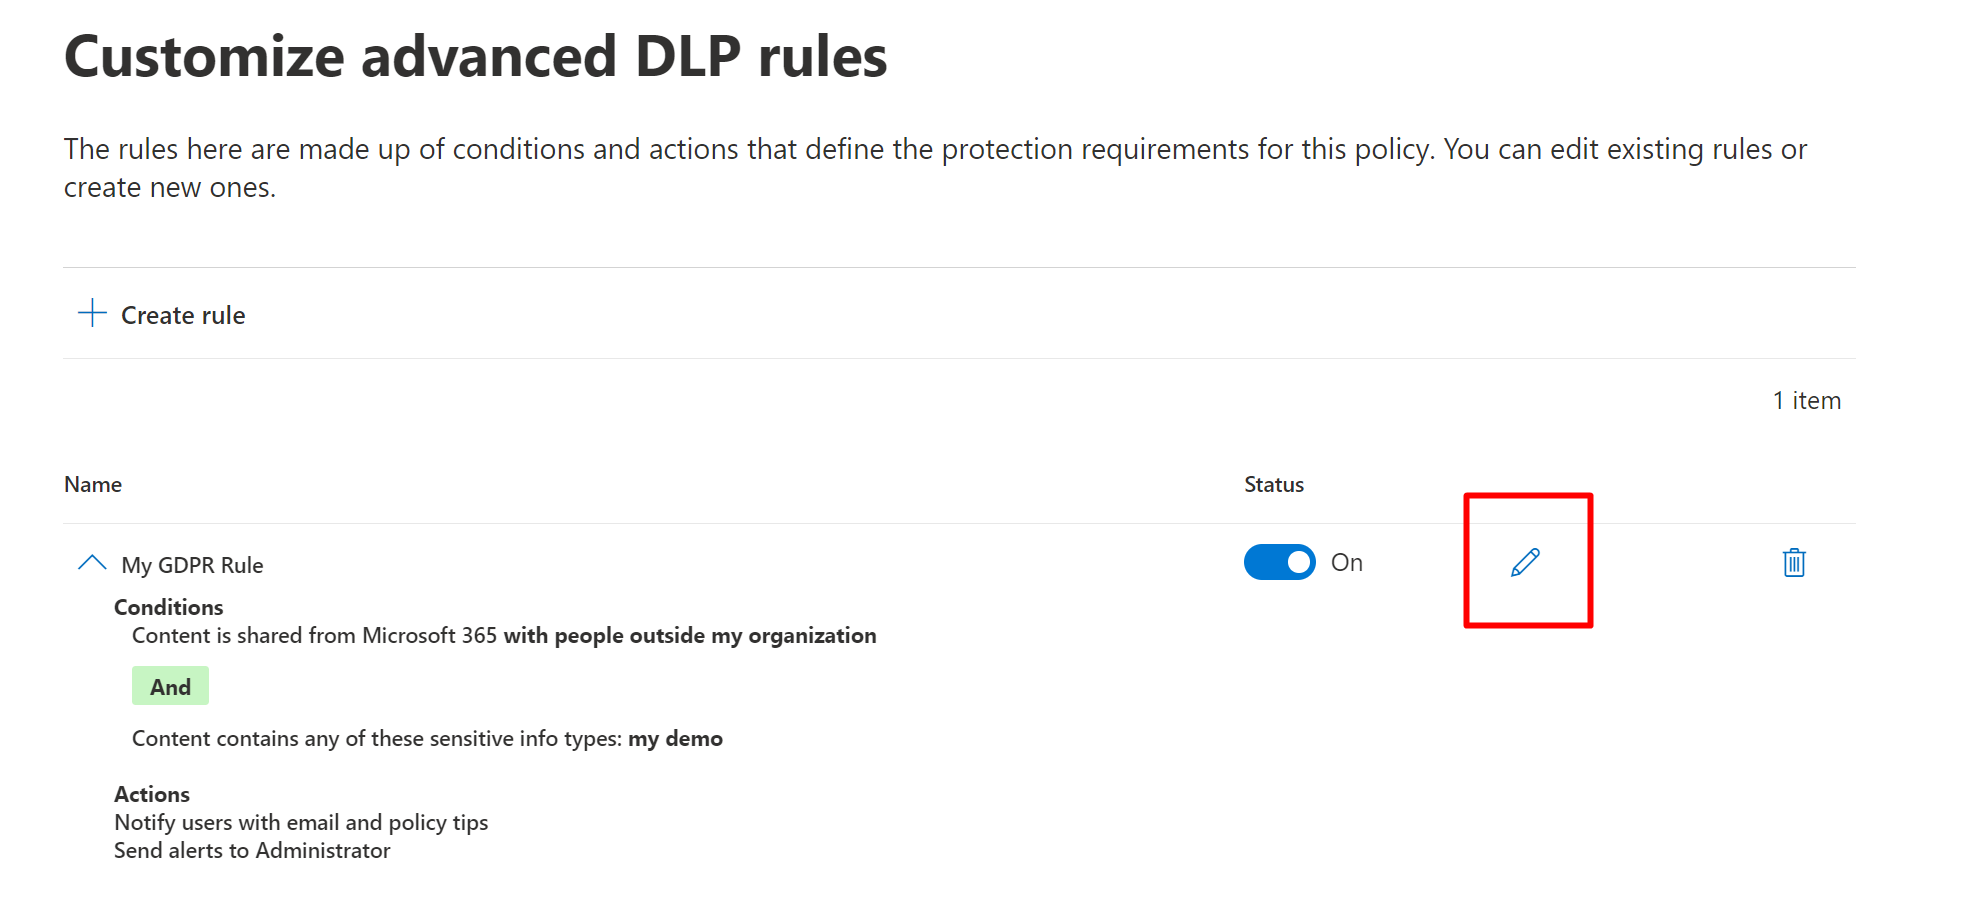Select the My GDPR Rule name
Image resolution: width=1967 pixels, height=922 pixels.
pyautogui.click(x=192, y=565)
